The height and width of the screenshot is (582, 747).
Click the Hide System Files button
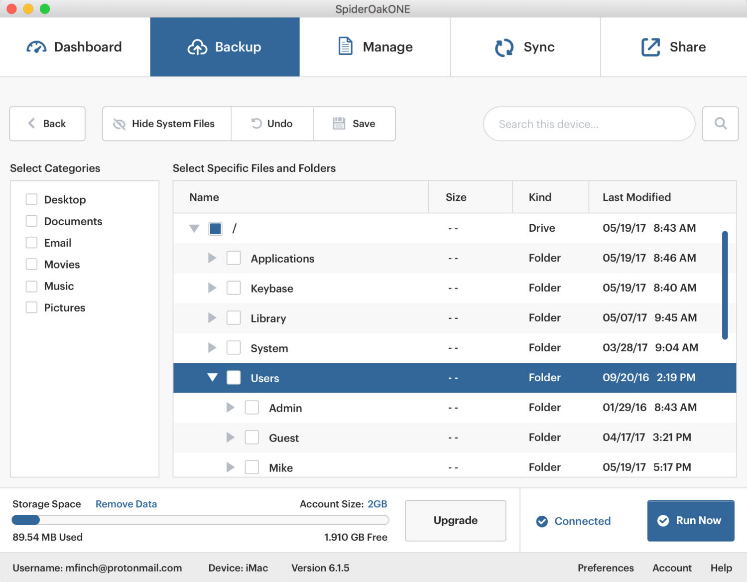(167, 123)
